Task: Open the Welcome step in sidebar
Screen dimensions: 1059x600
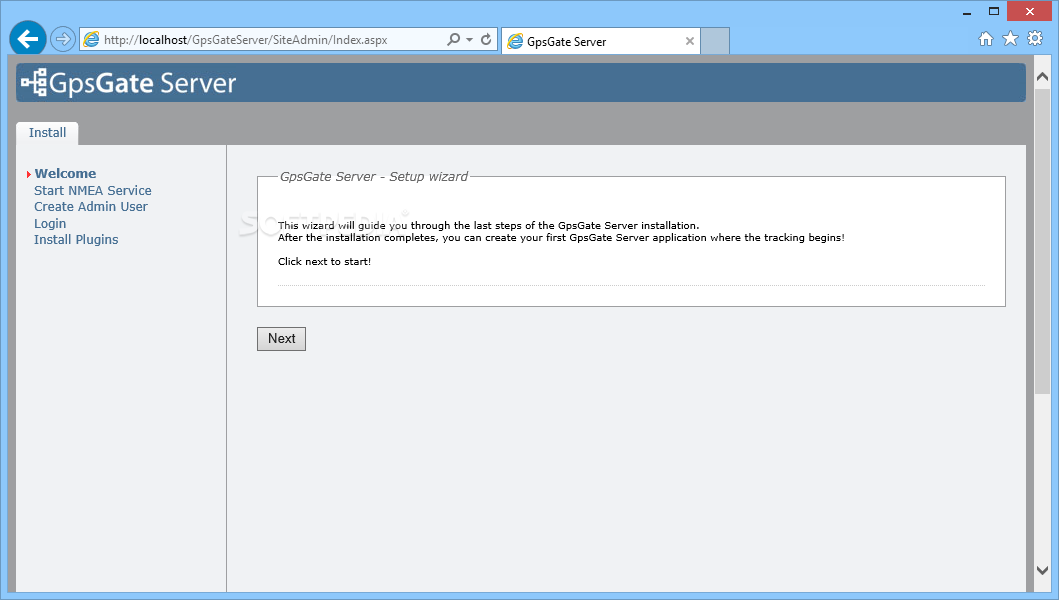Action: click(66, 174)
